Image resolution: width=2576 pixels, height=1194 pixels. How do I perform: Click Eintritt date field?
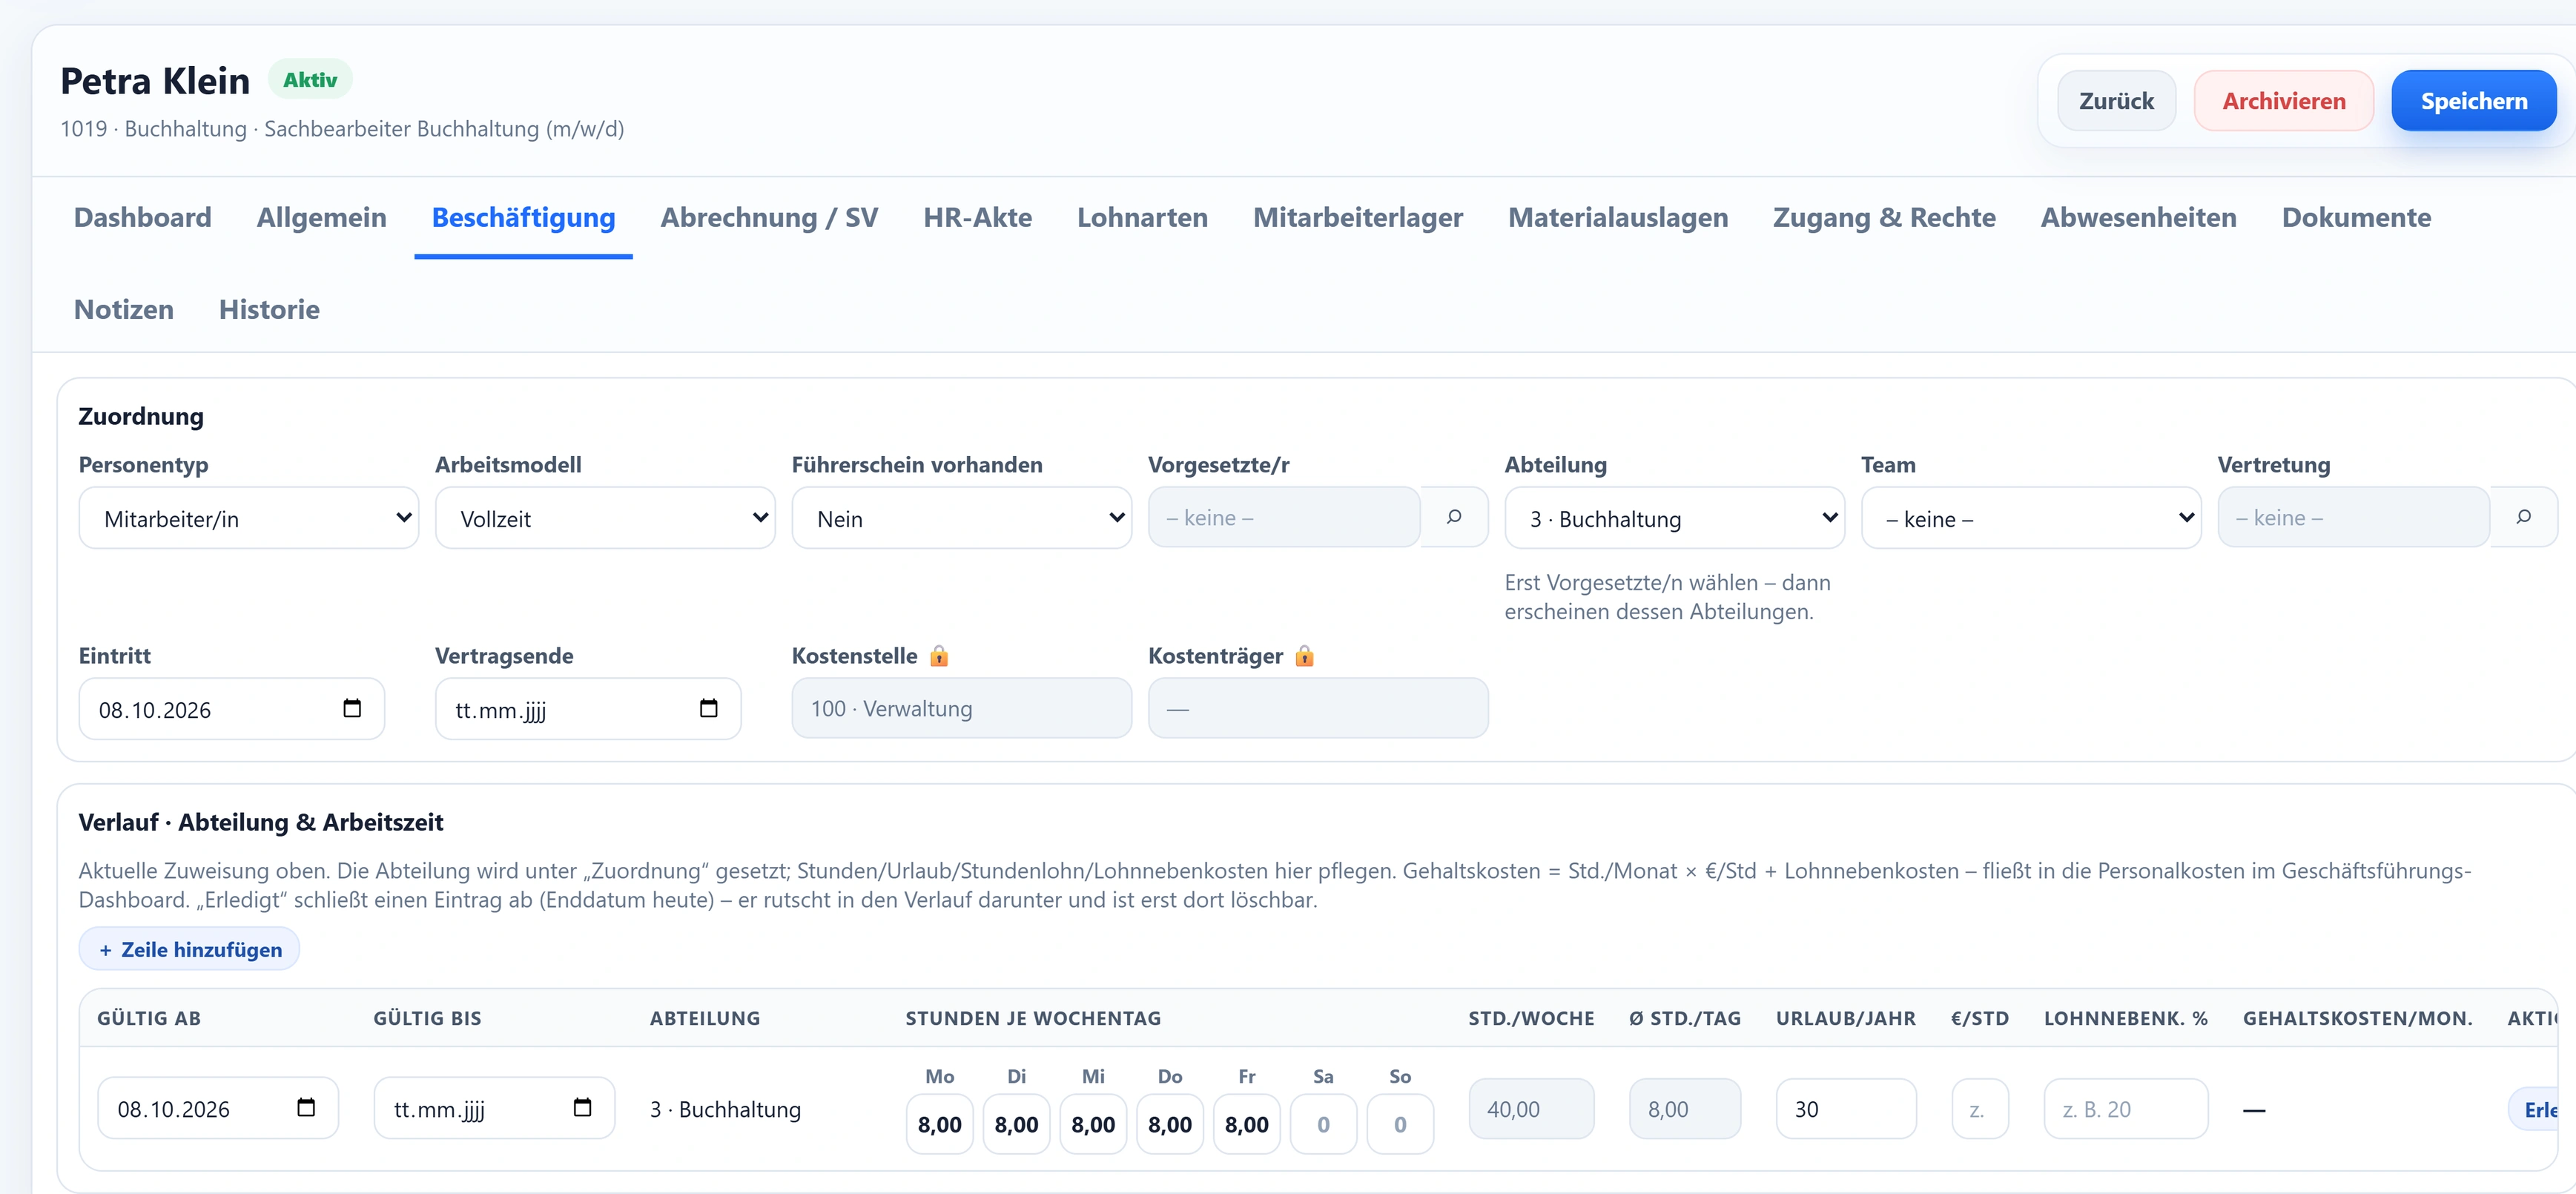click(x=232, y=709)
